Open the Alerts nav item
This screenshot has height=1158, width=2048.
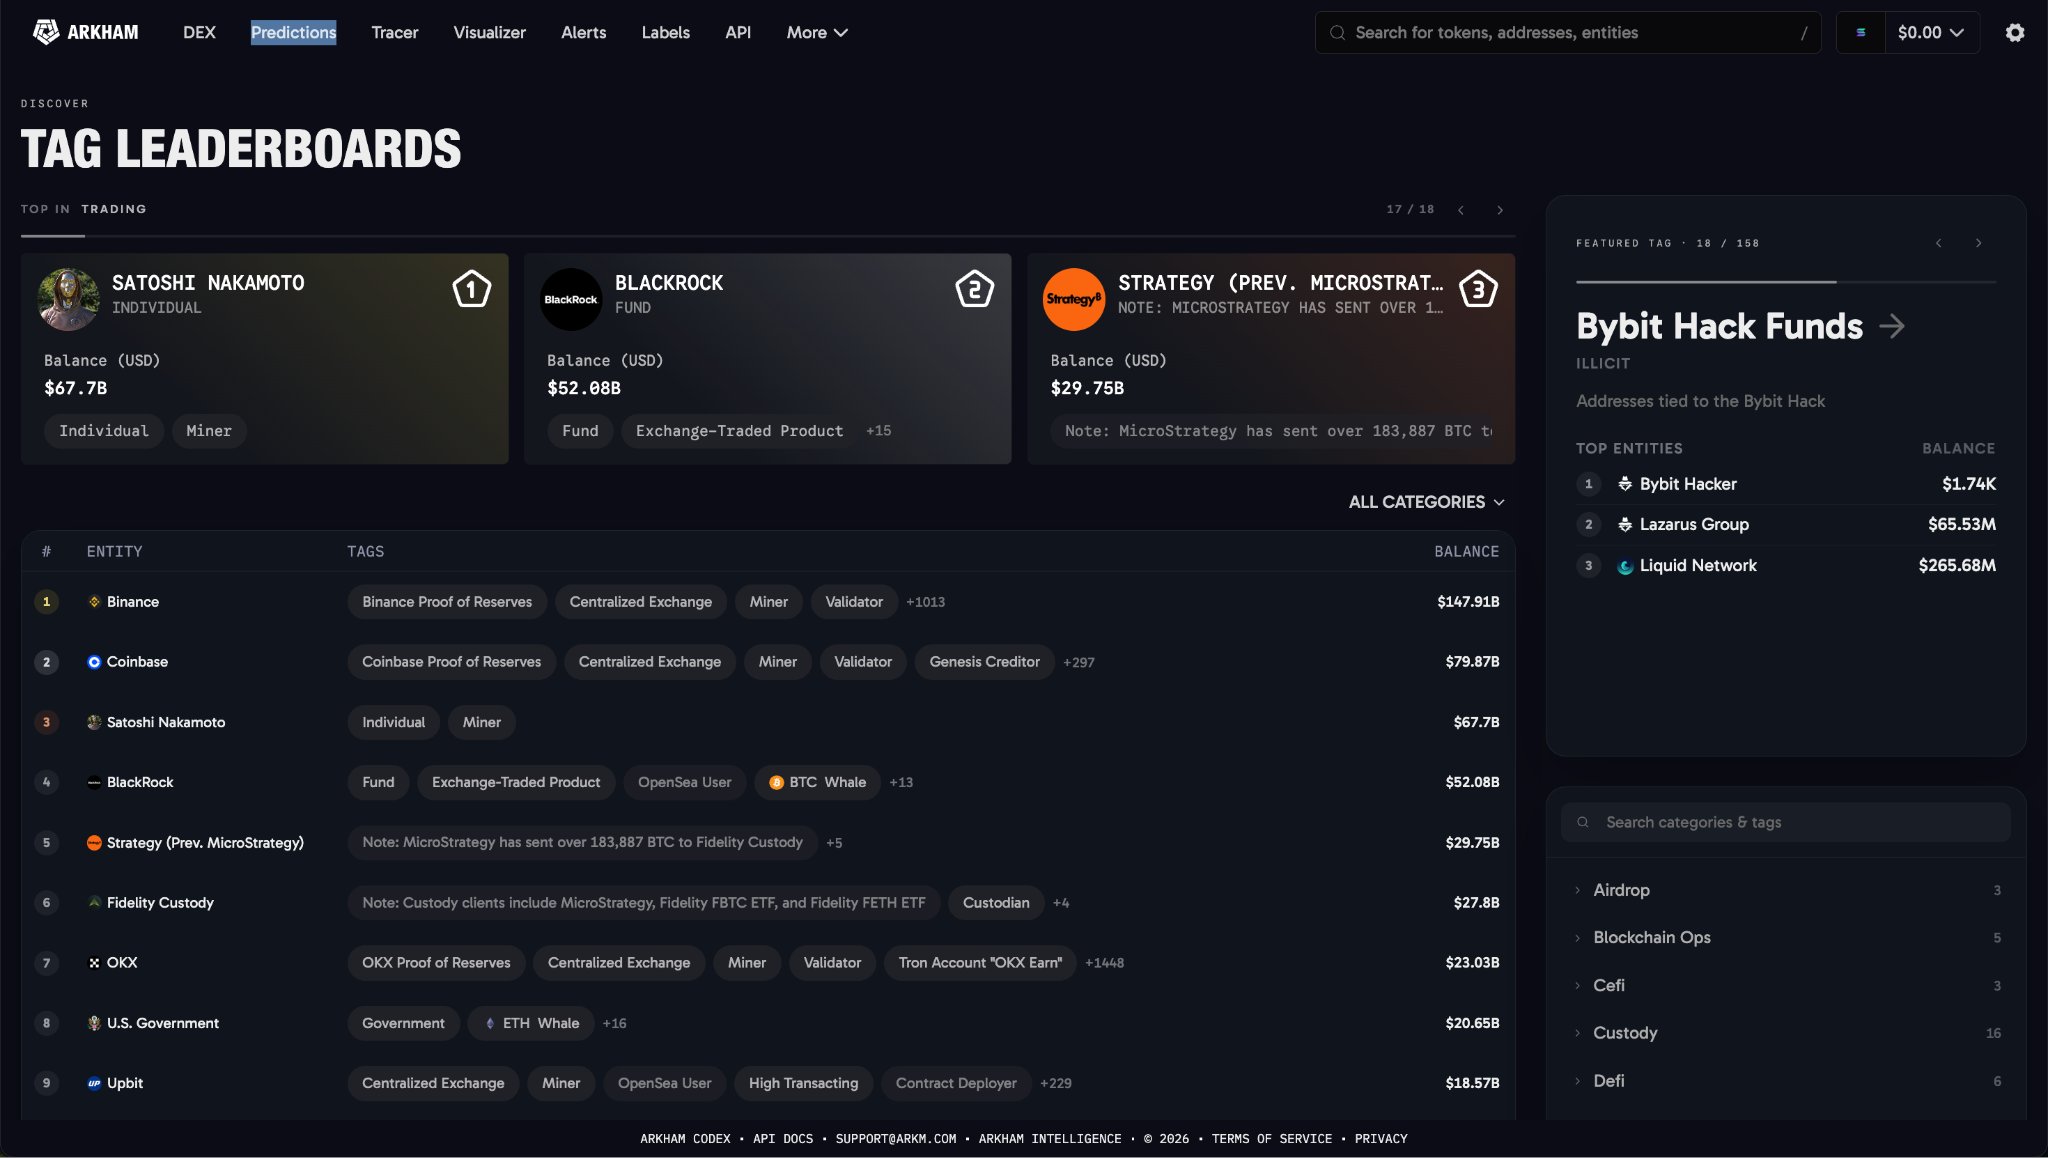[583, 32]
